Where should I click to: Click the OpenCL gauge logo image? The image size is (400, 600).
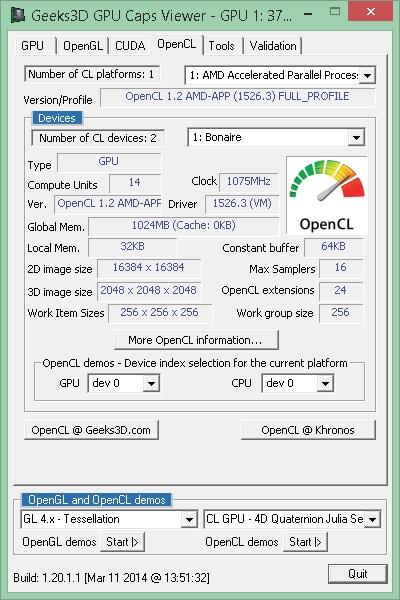point(327,196)
